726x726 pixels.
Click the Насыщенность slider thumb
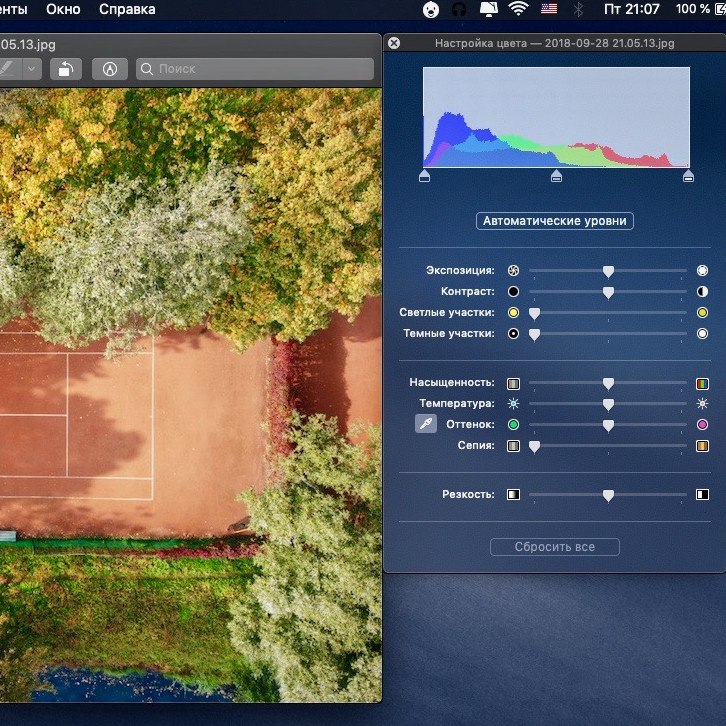pyautogui.click(x=608, y=384)
